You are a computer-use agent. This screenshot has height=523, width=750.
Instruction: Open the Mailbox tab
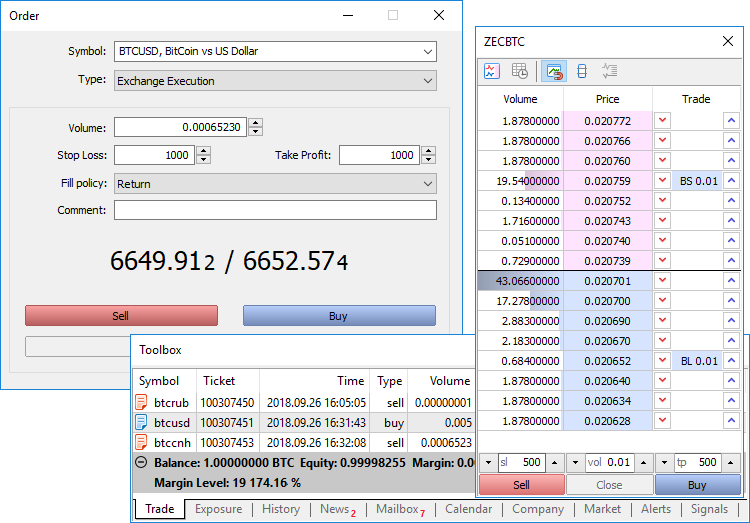pyautogui.click(x=398, y=509)
